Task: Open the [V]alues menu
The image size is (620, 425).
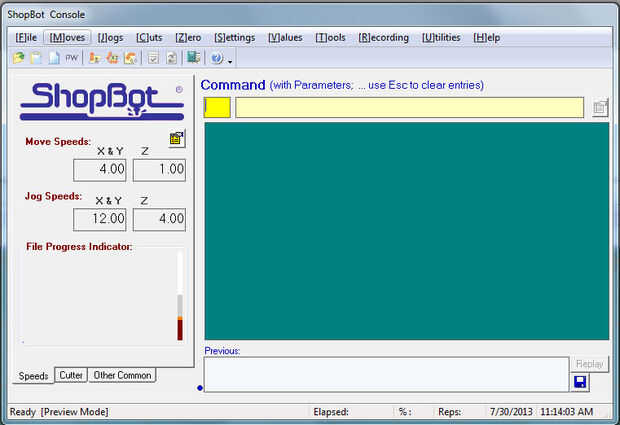Action: point(285,38)
